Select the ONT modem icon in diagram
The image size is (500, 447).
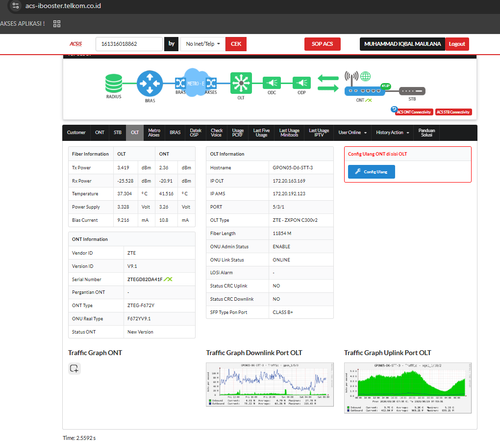pyautogui.click(x=364, y=91)
